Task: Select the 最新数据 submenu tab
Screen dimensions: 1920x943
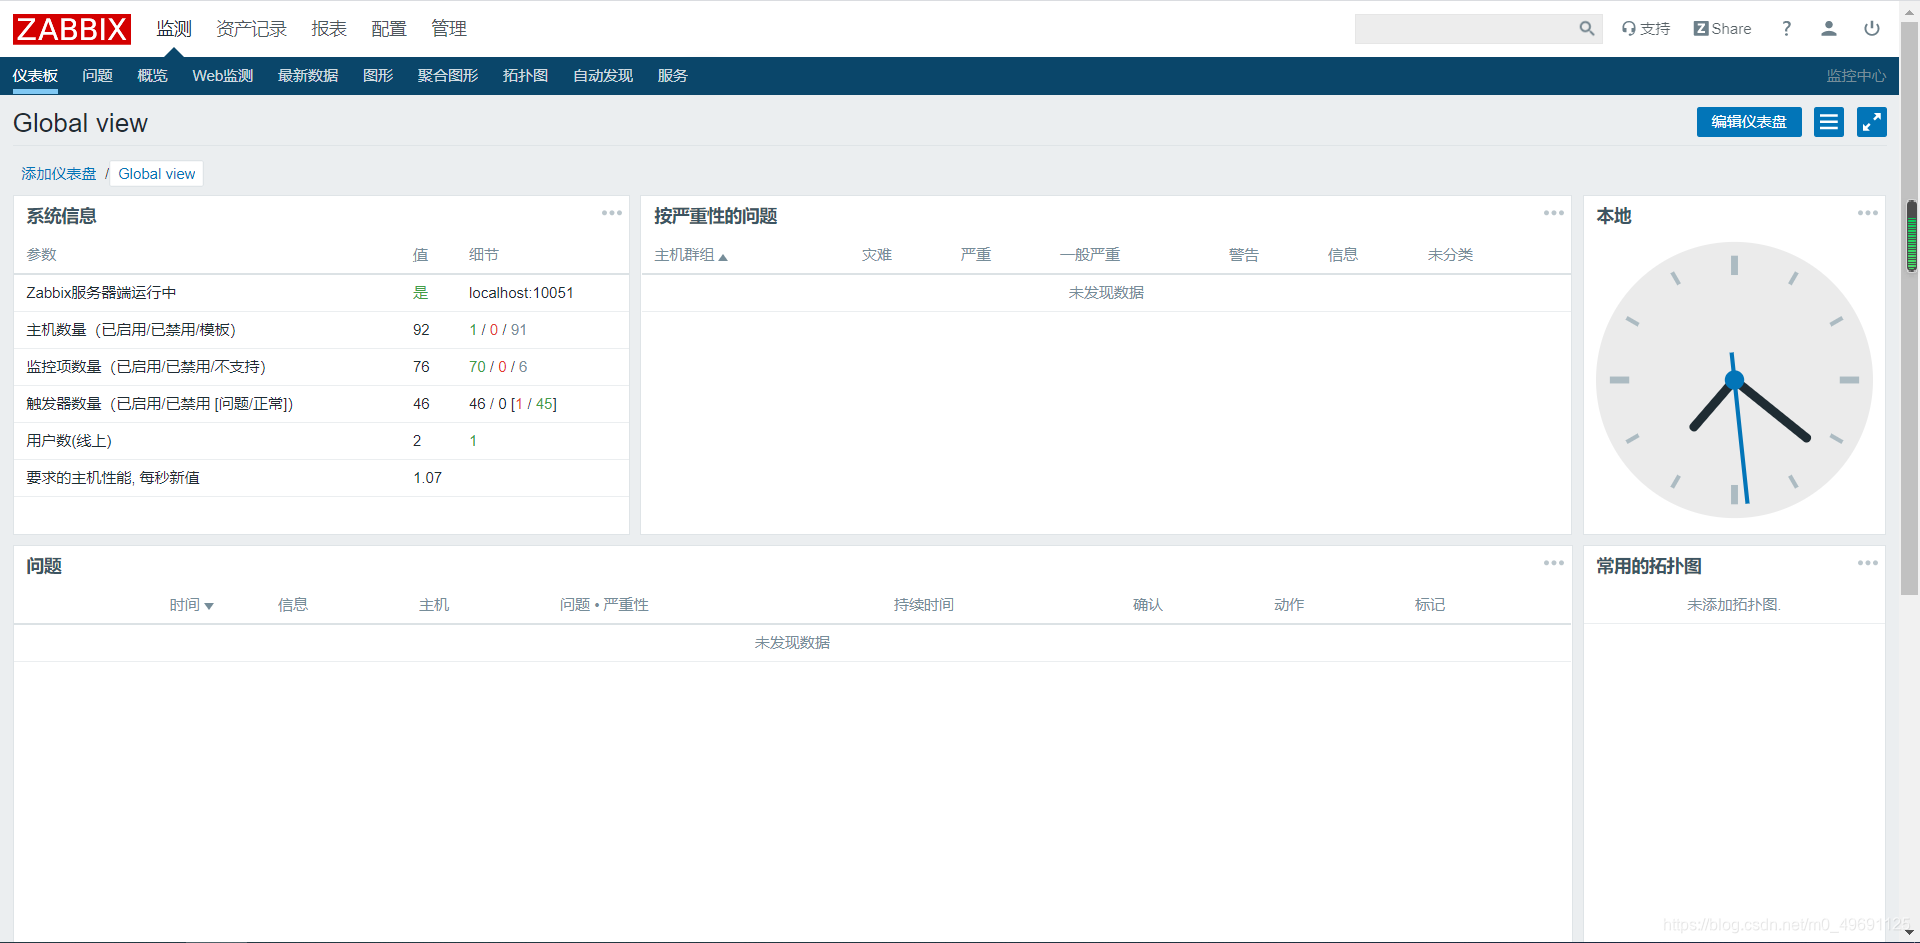Action: pos(308,76)
